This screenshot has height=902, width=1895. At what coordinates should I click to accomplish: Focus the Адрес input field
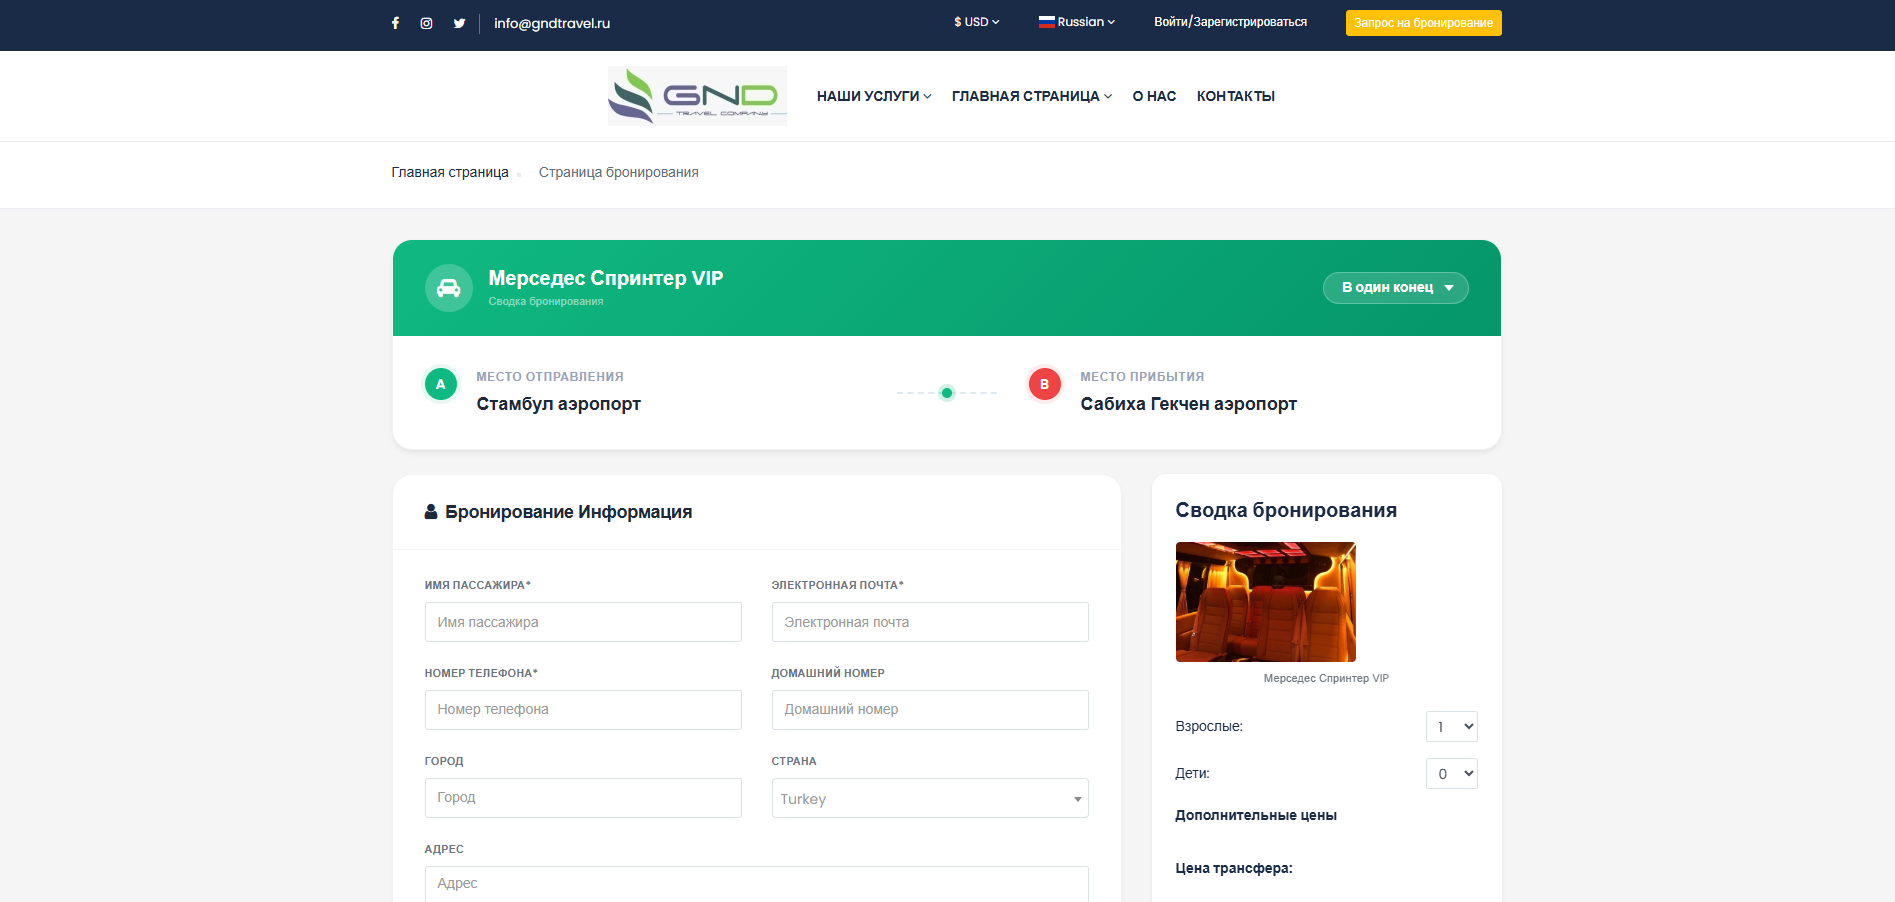(757, 884)
